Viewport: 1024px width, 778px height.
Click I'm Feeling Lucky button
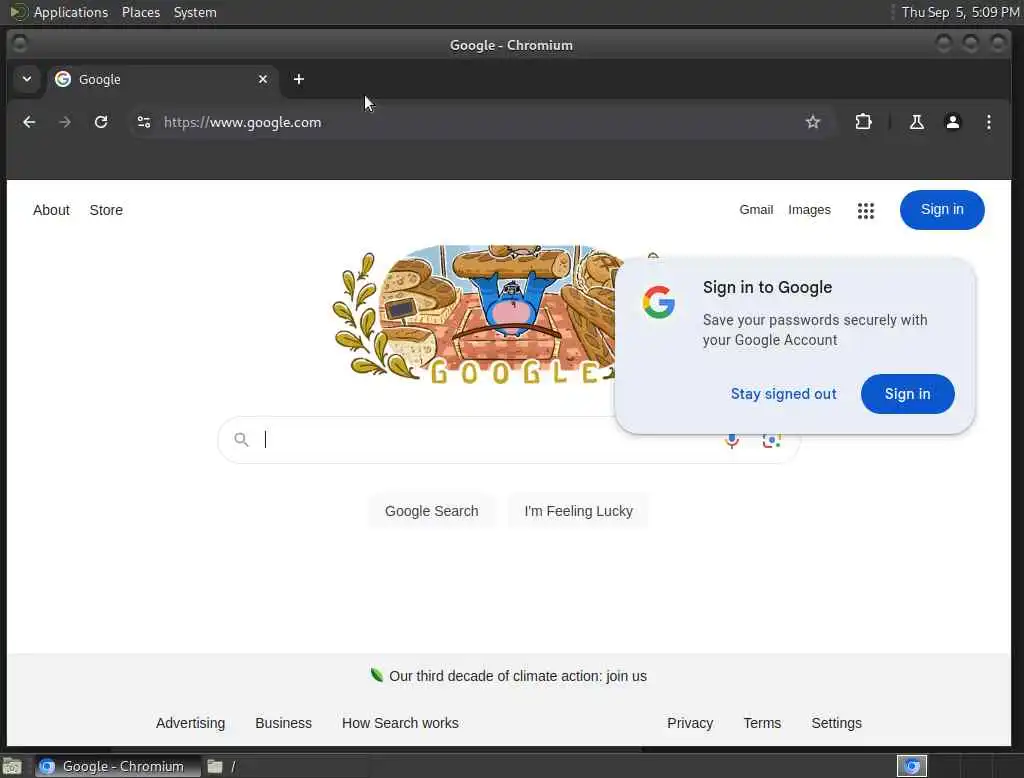point(578,511)
